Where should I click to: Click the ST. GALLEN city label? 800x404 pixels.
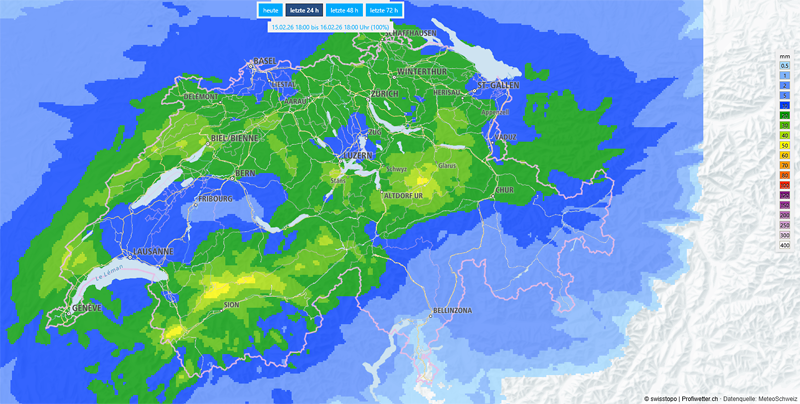pos(498,85)
